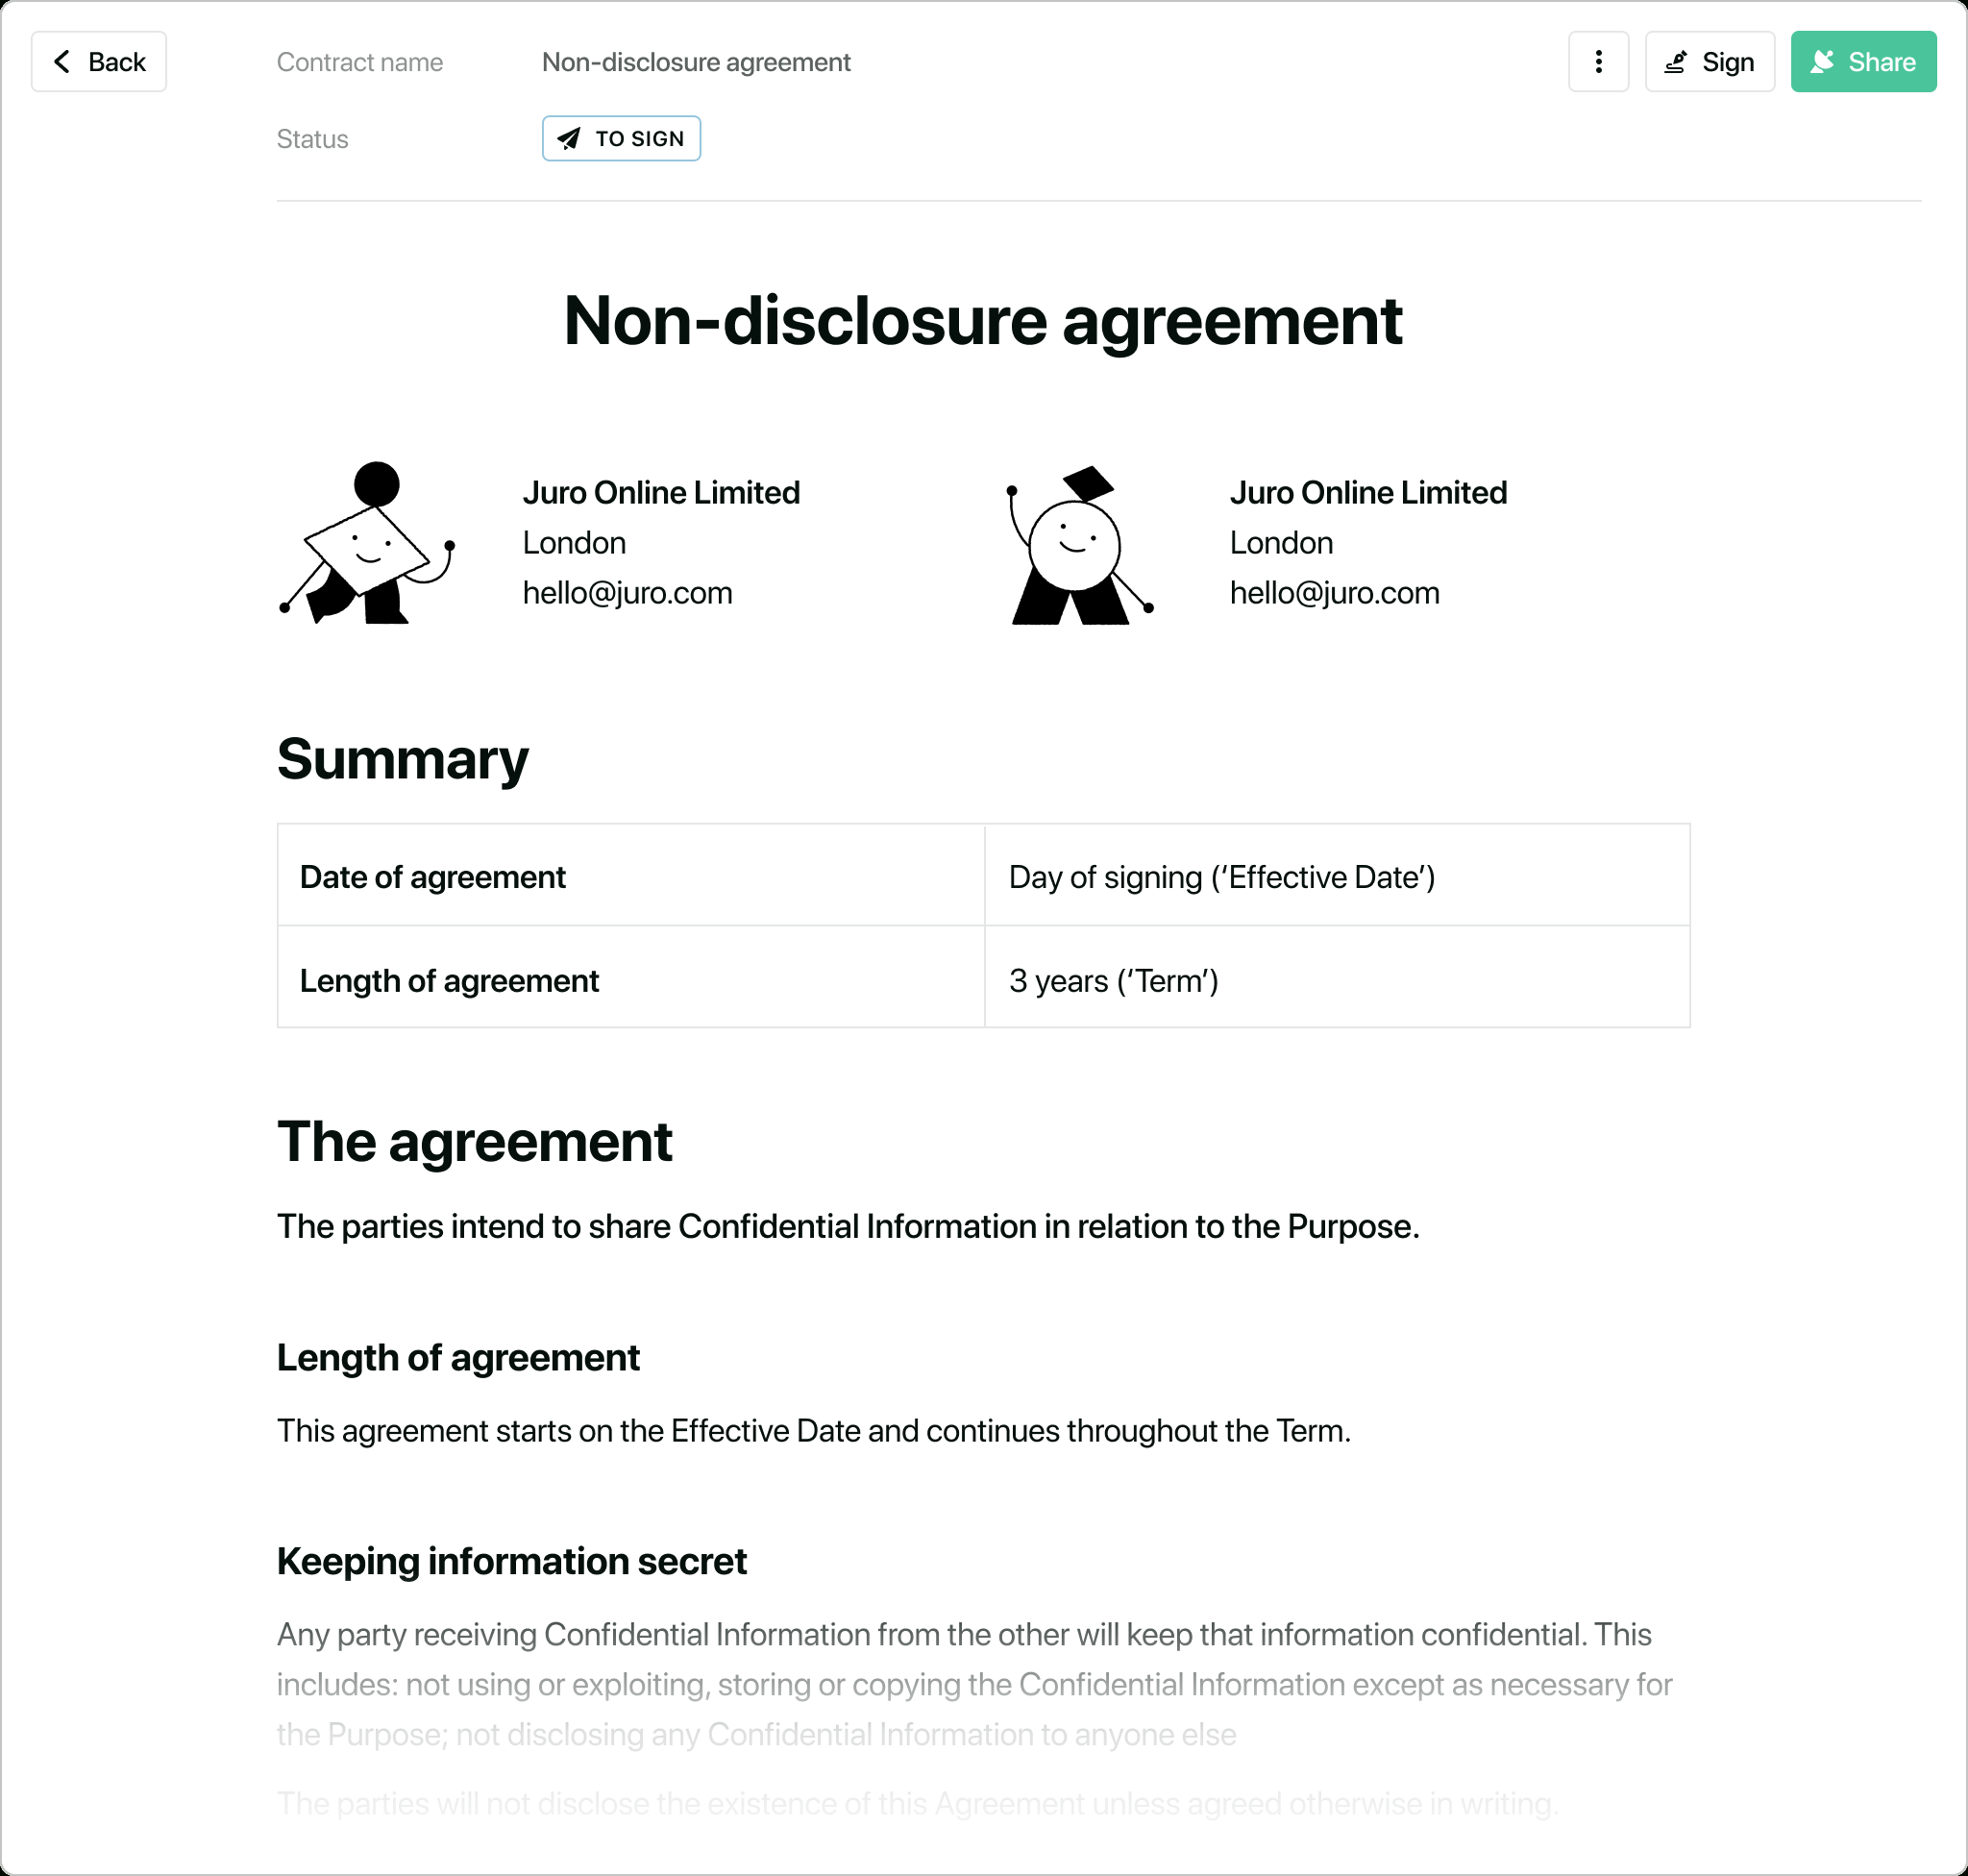Toggle the TO SIGN status badge

620,138
